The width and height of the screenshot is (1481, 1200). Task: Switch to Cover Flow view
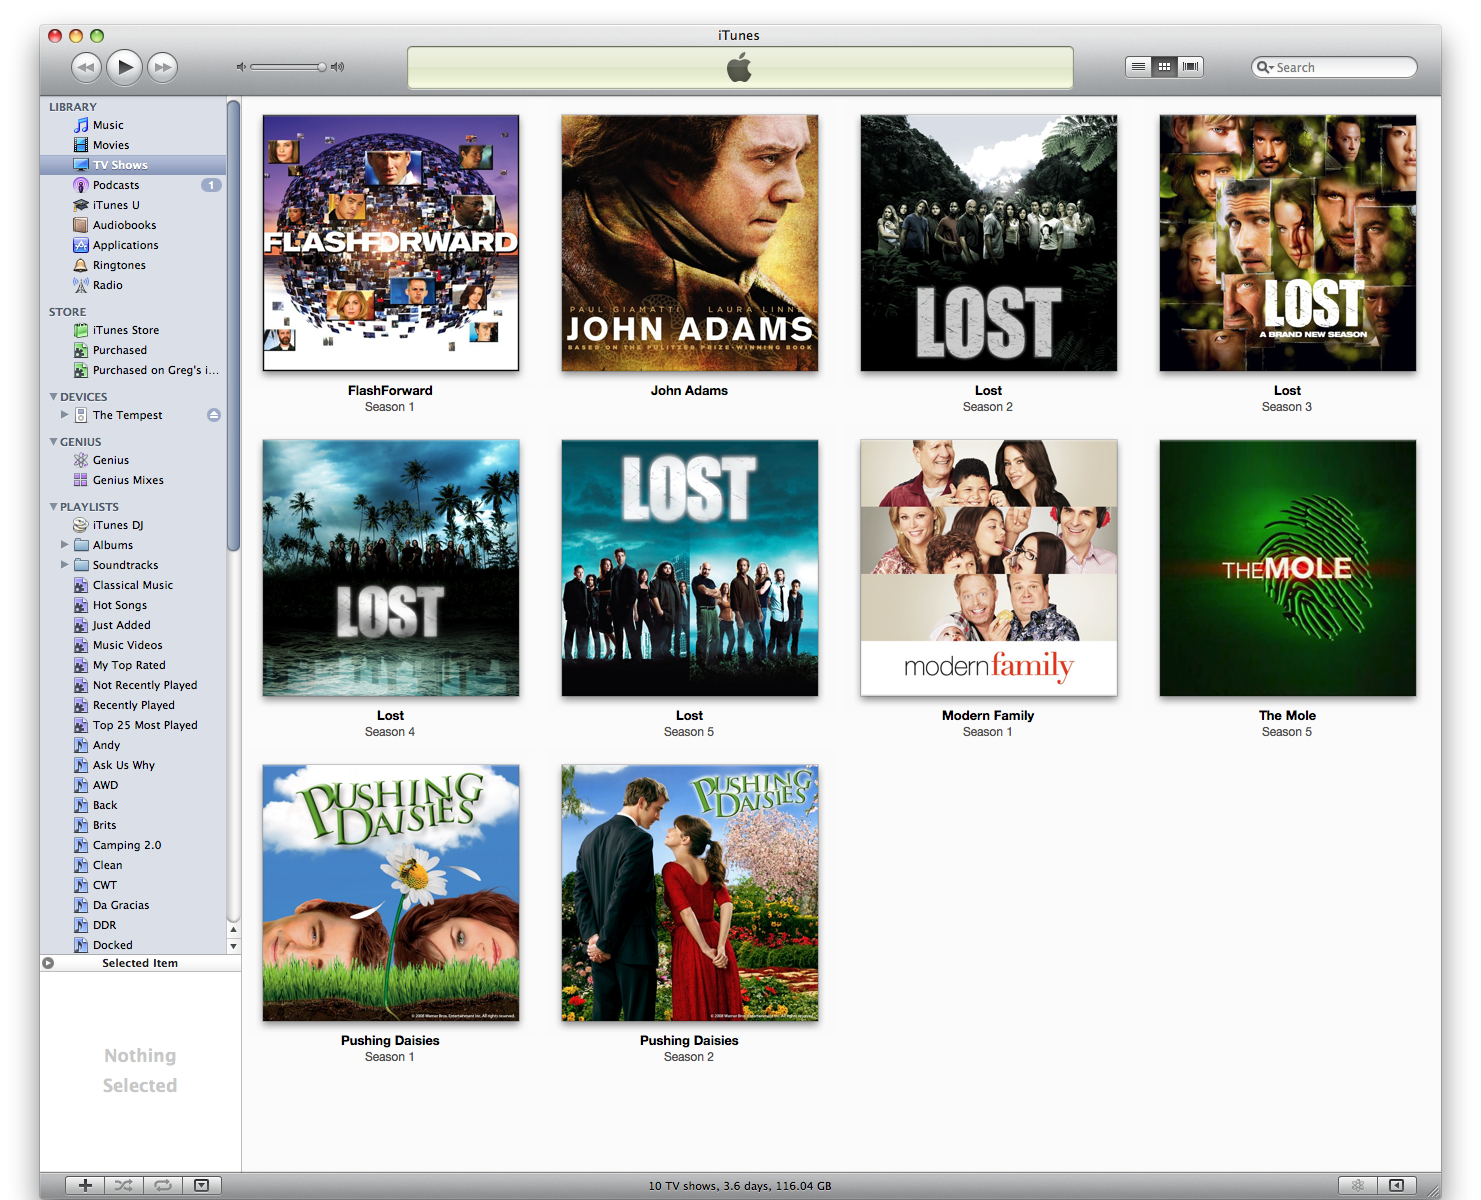[x=1190, y=67]
